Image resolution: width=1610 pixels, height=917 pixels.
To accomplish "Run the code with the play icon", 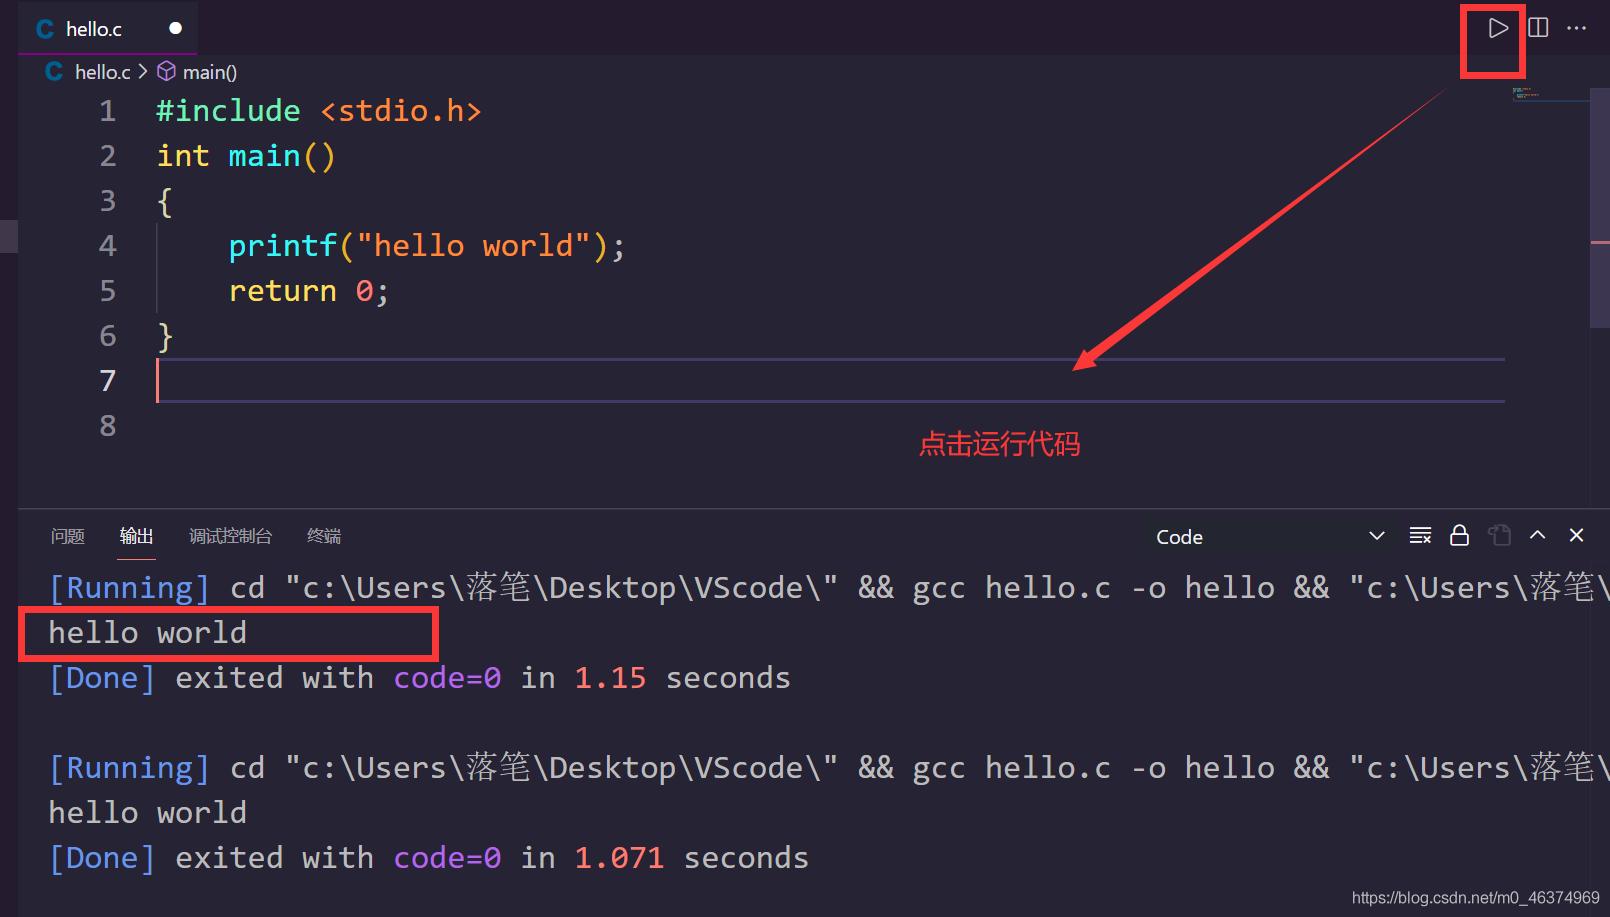I will [1497, 28].
